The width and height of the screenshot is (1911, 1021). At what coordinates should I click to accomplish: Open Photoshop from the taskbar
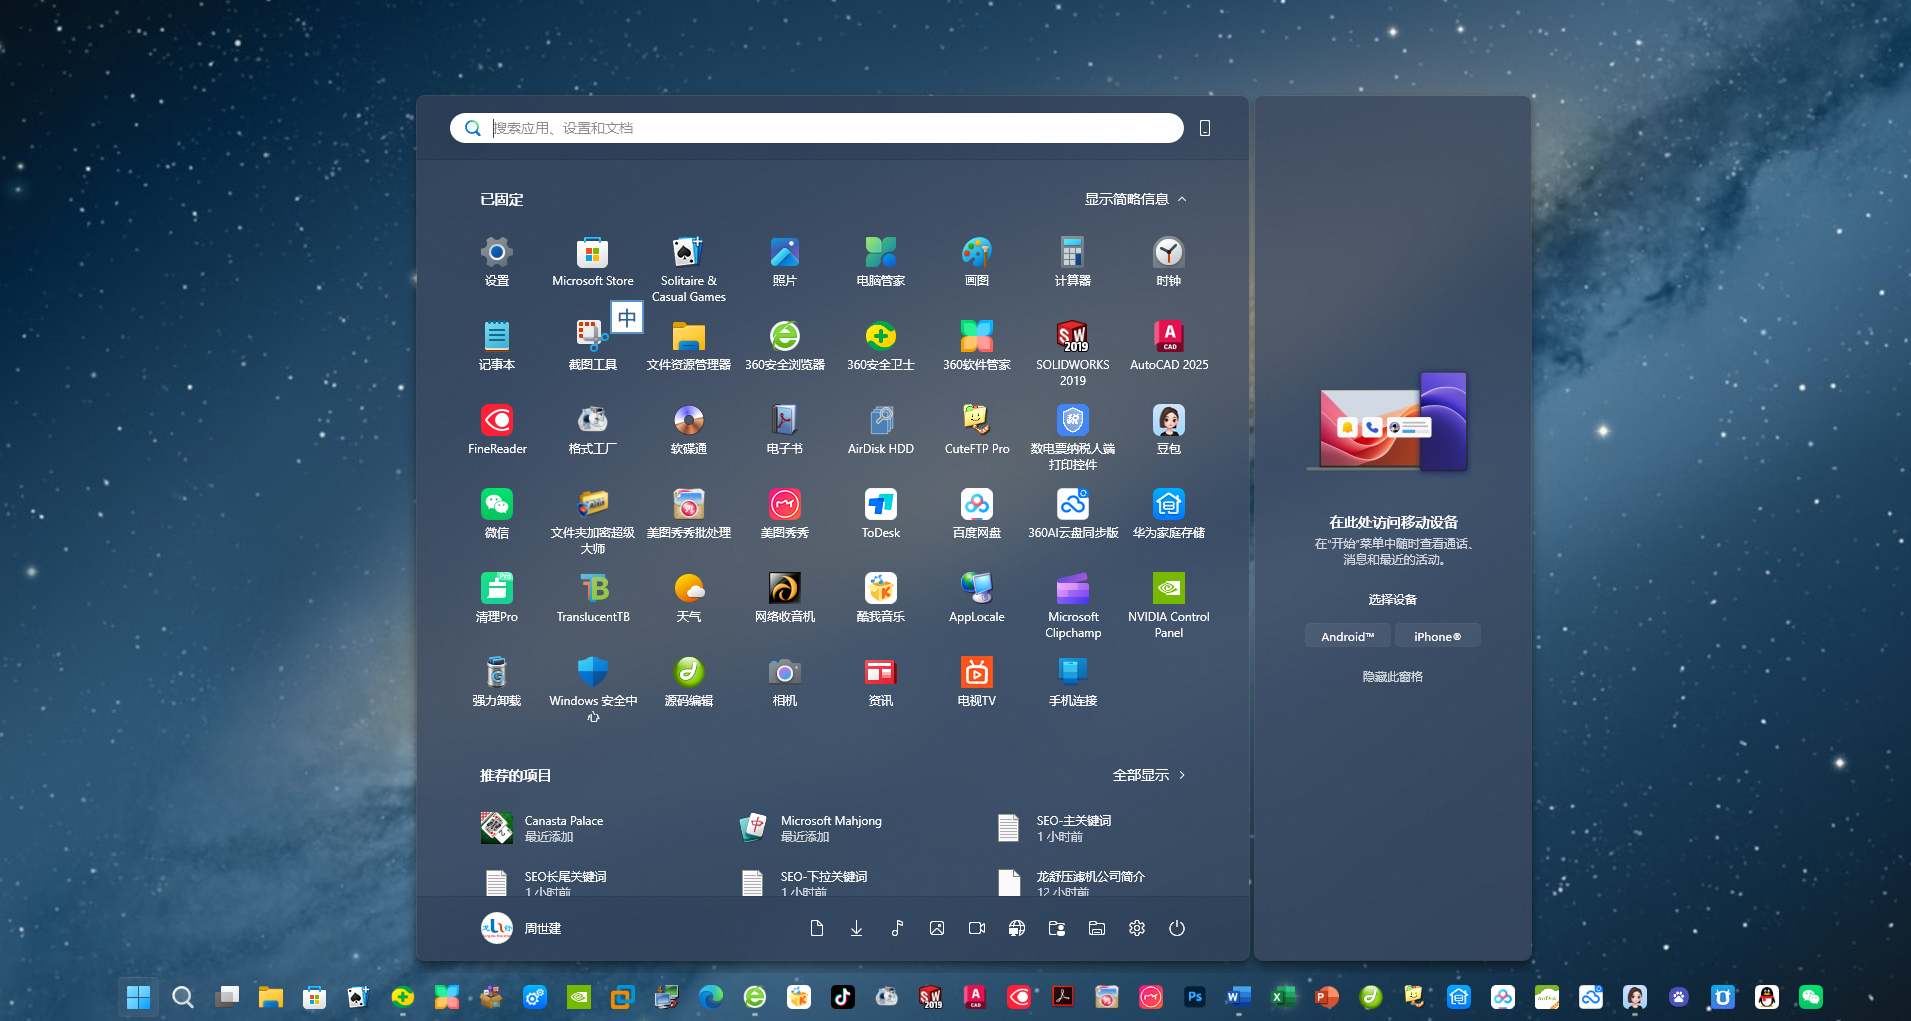tap(1194, 997)
